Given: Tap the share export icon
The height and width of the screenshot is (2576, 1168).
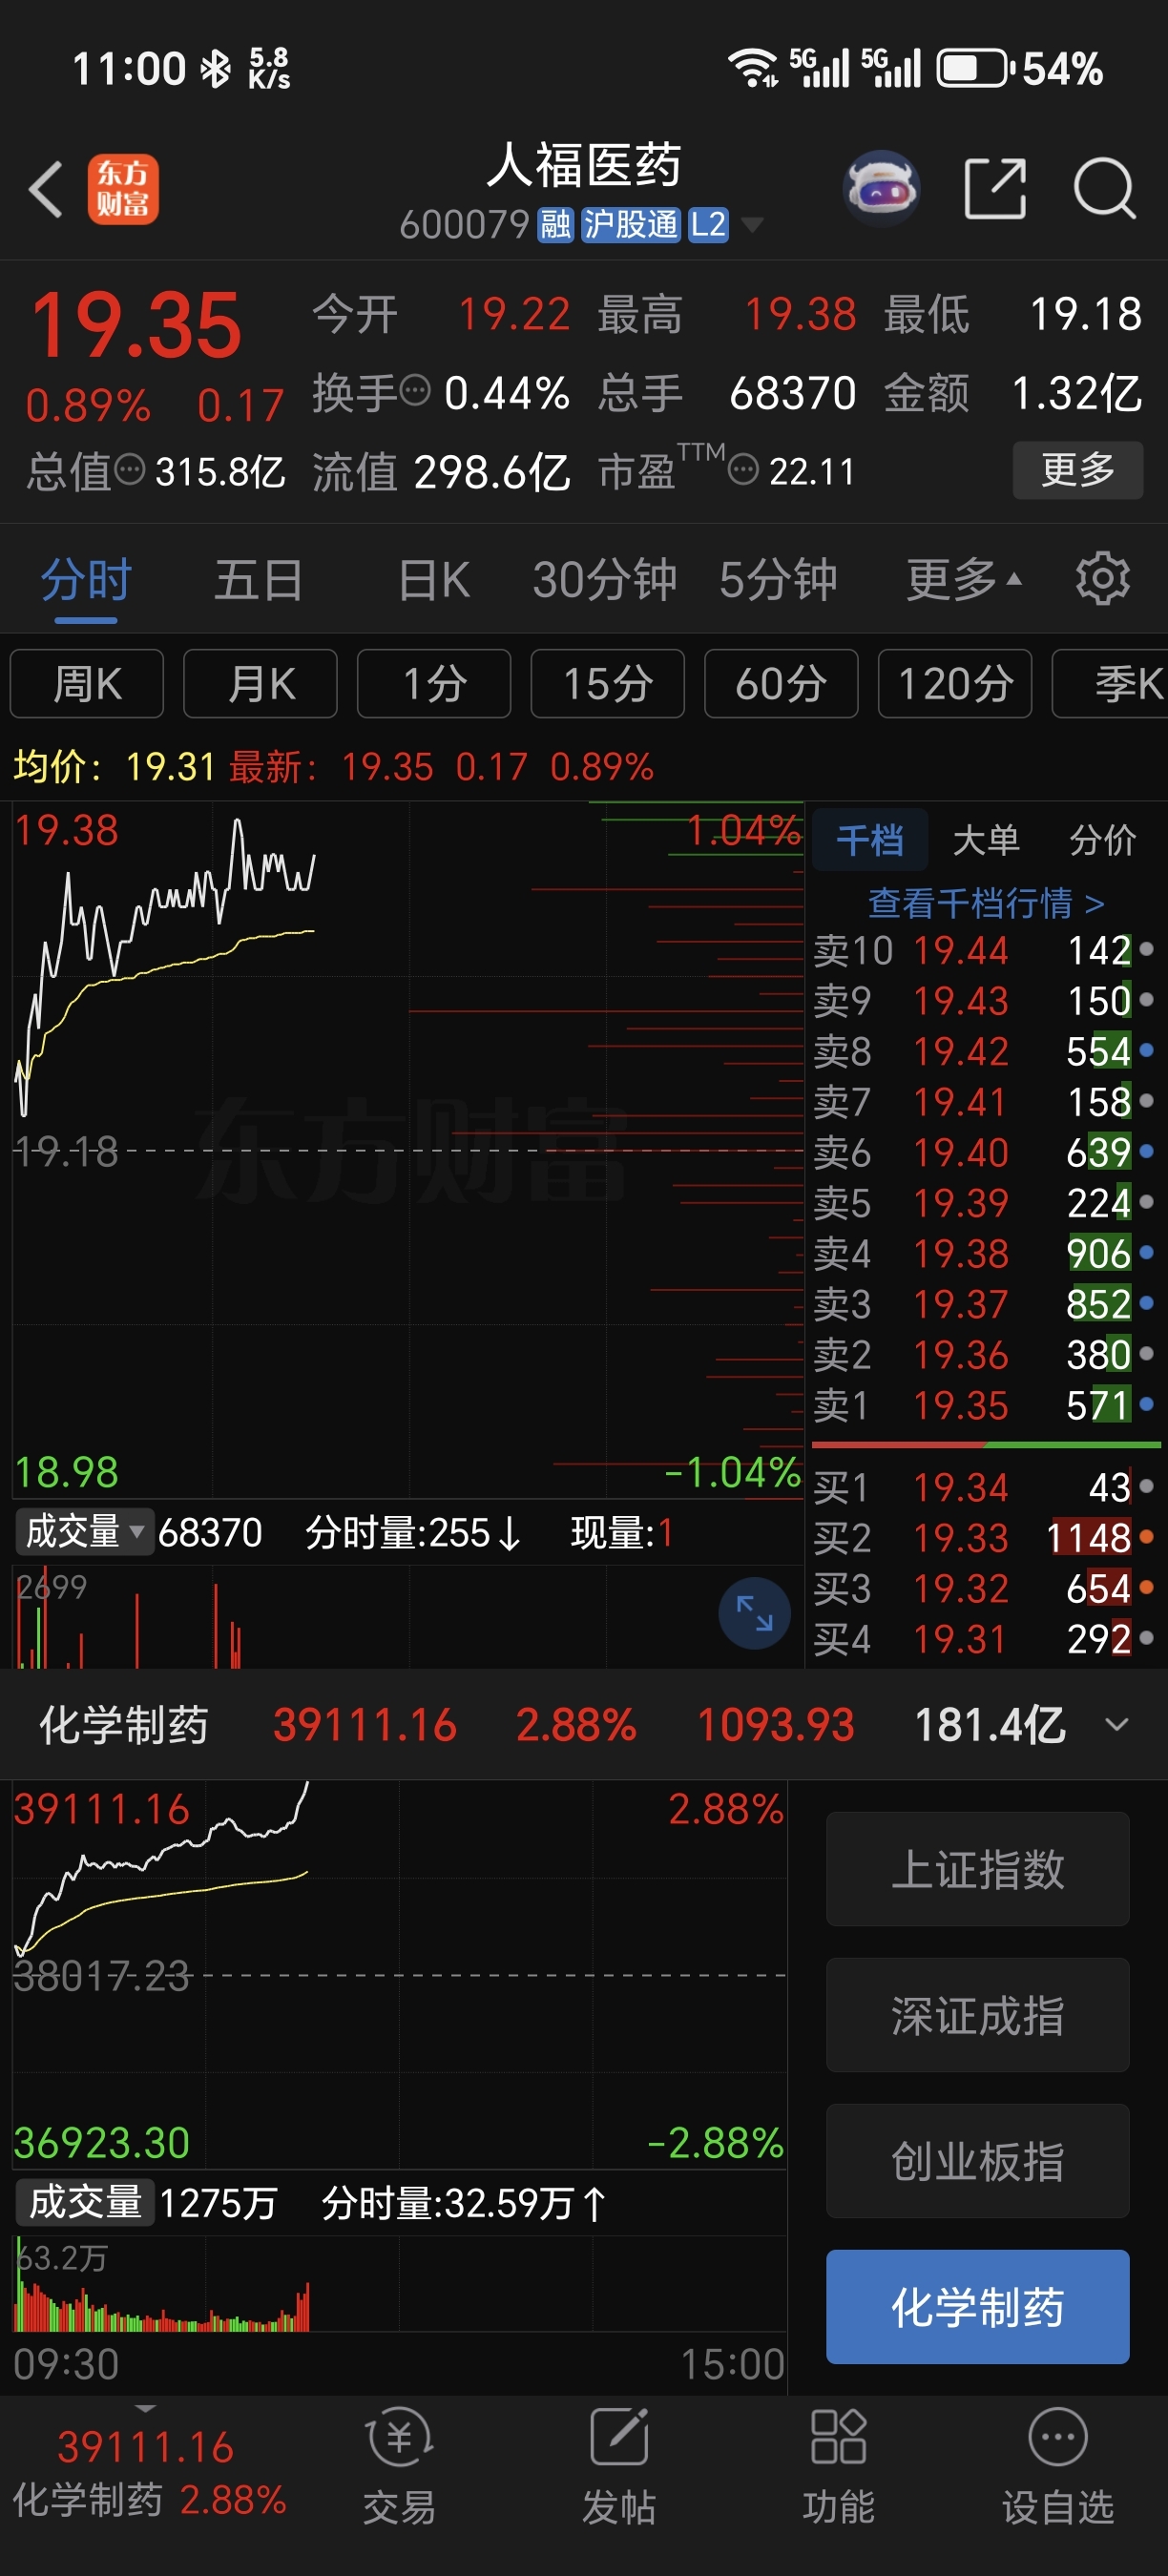Looking at the screenshot, I should pos(995,187).
